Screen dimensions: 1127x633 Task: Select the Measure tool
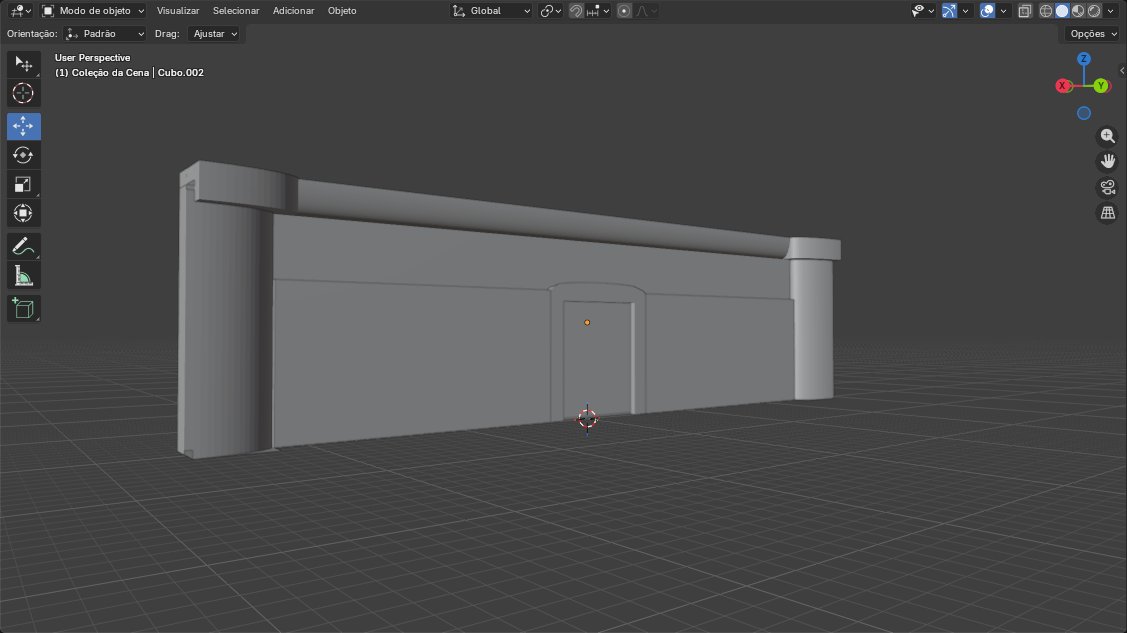click(22, 275)
